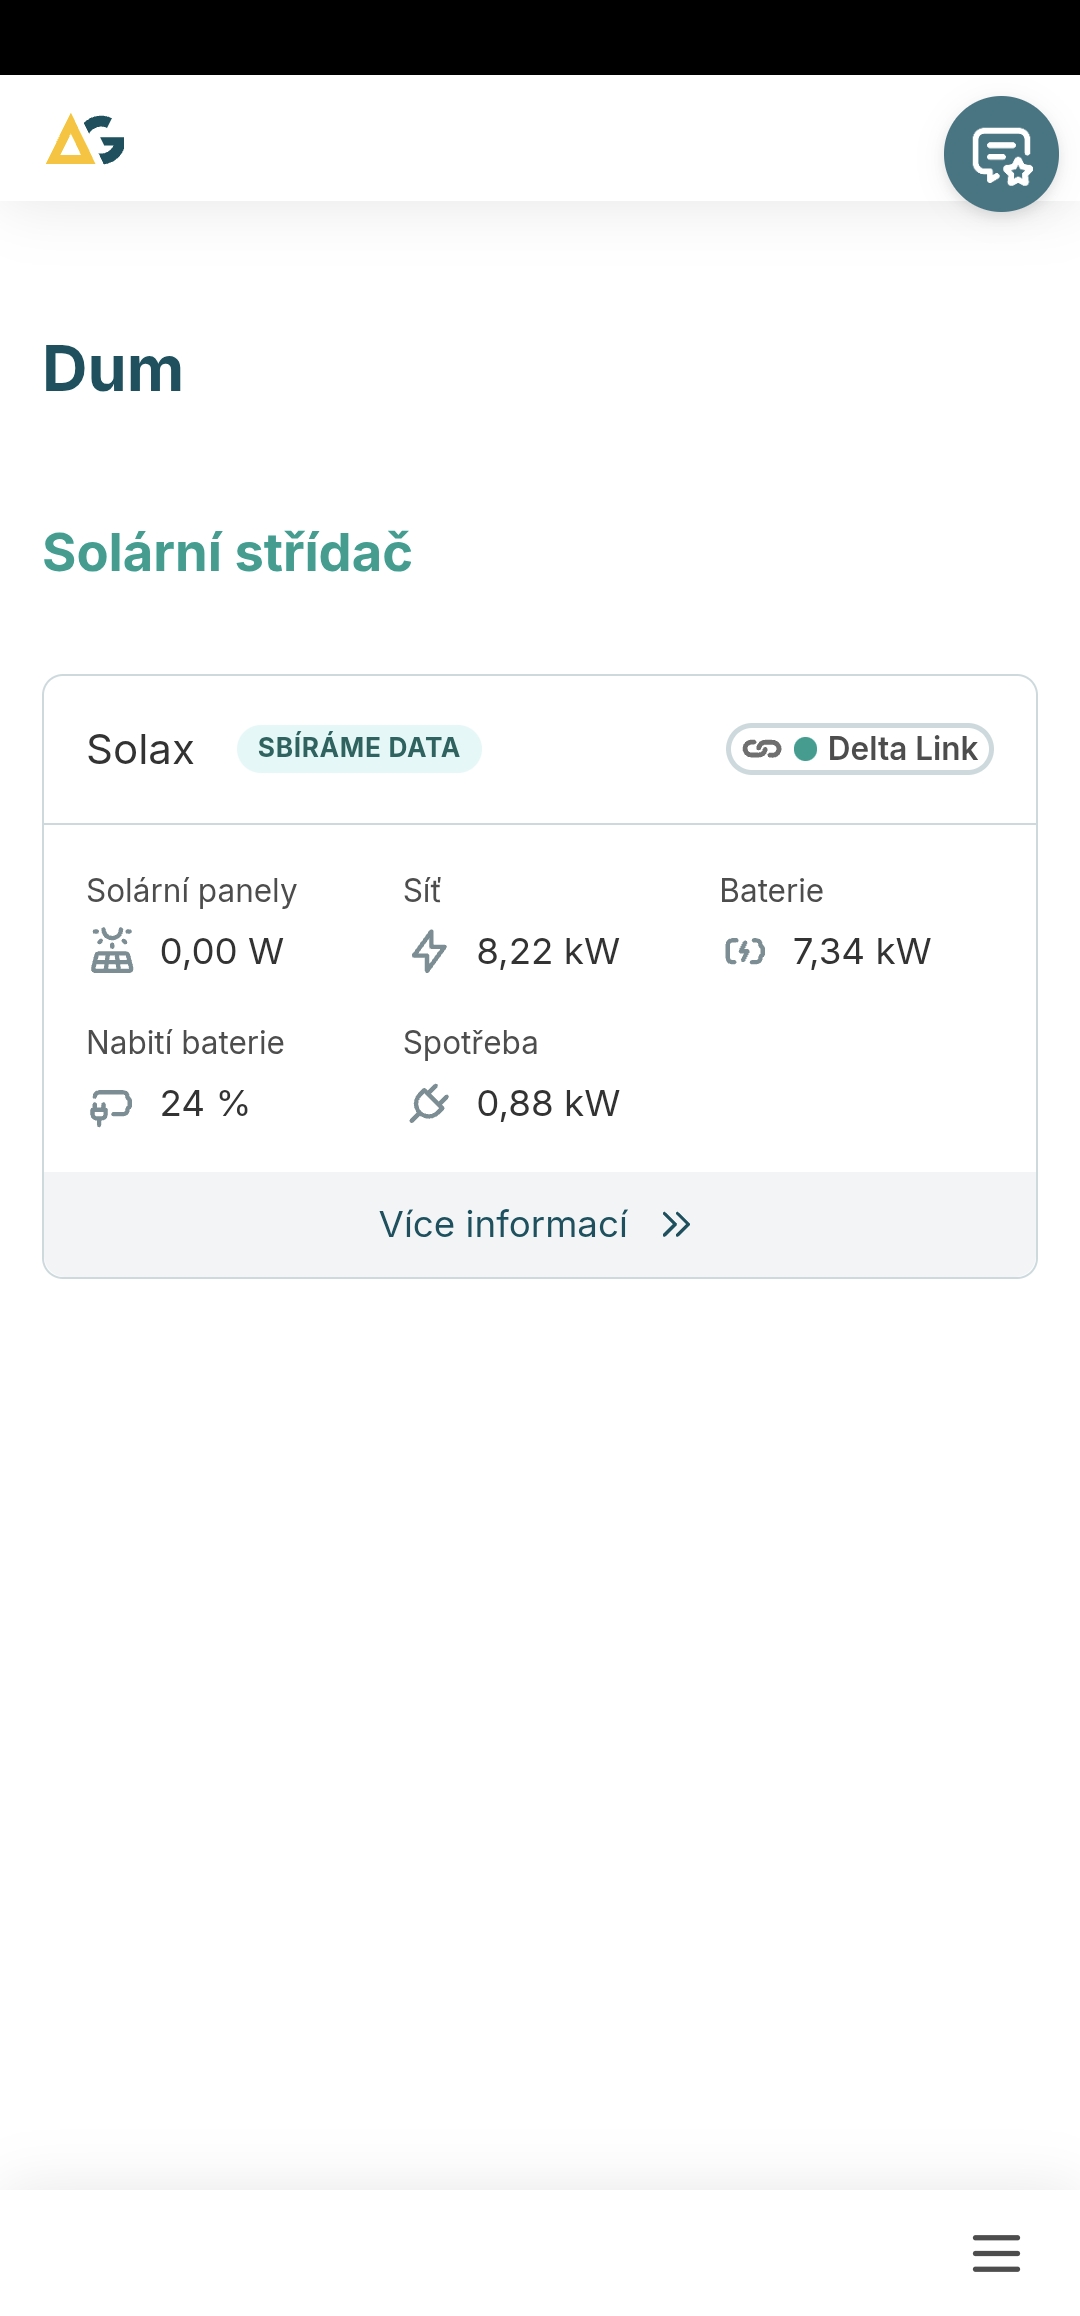Expand details with double chevron arrow
The height and width of the screenshot is (2316, 1080).
[677, 1225]
